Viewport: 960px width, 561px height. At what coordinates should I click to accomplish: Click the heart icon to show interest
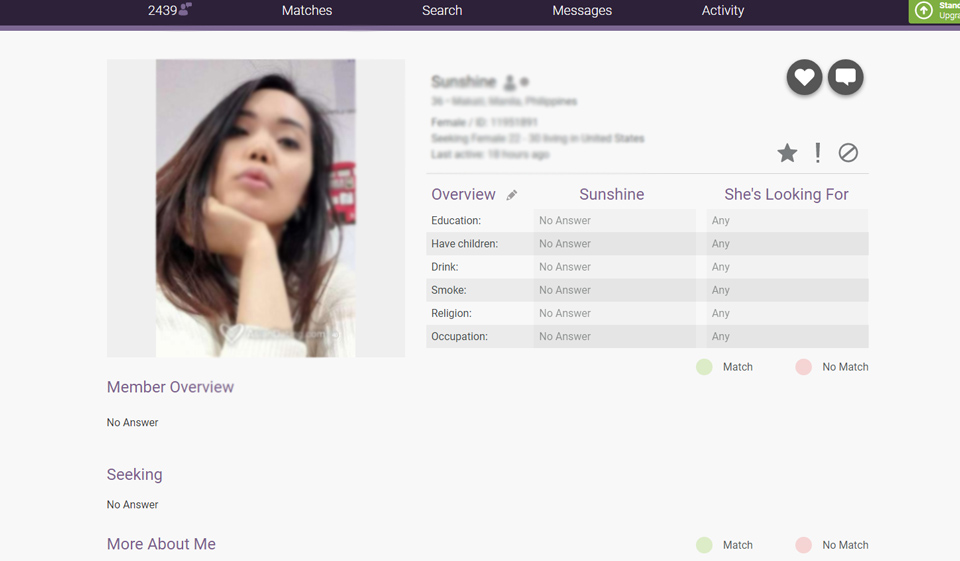pos(804,77)
